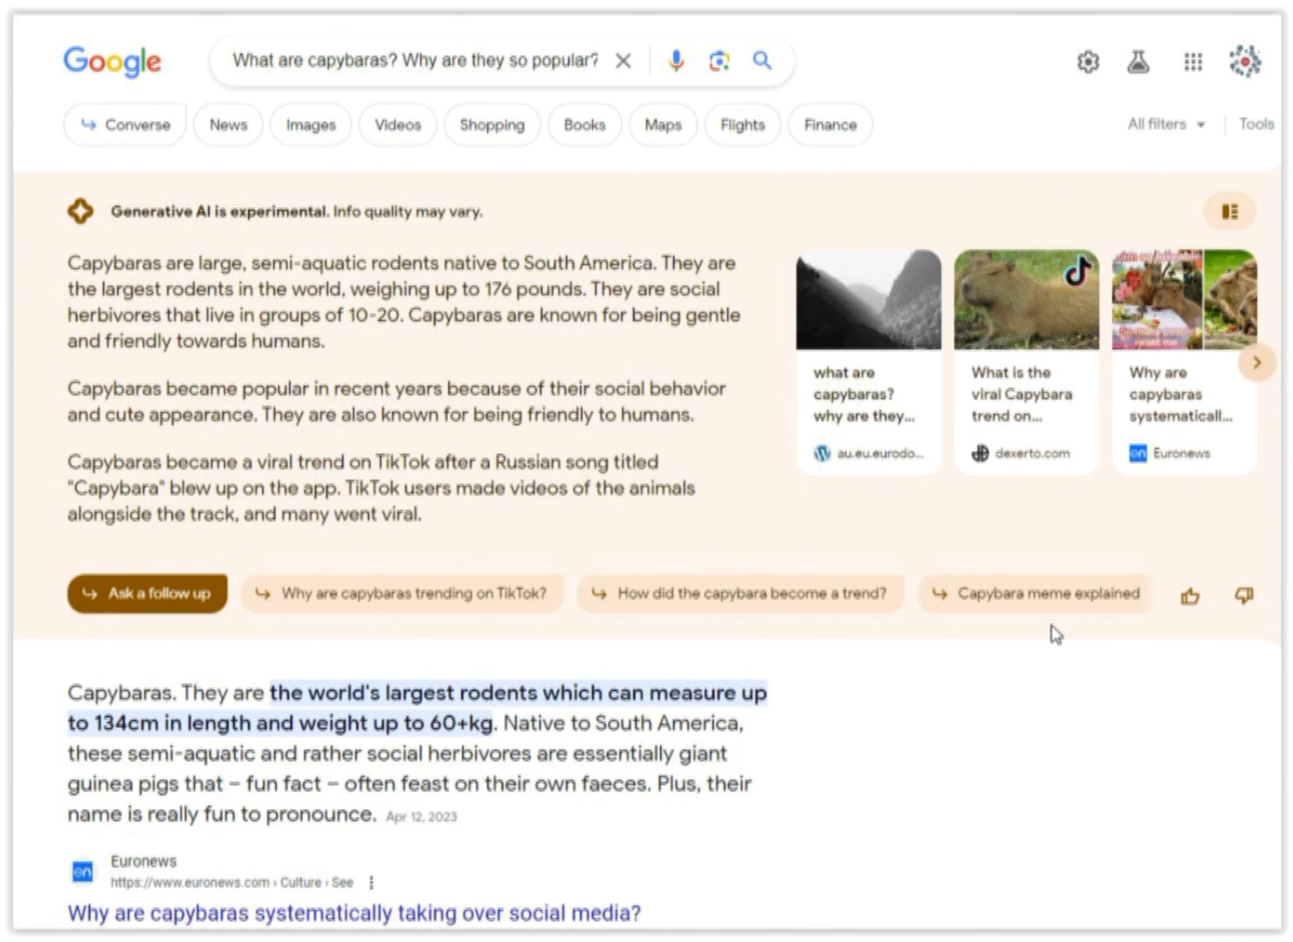Switch to the Videos tab
1293x942 pixels.
398,125
